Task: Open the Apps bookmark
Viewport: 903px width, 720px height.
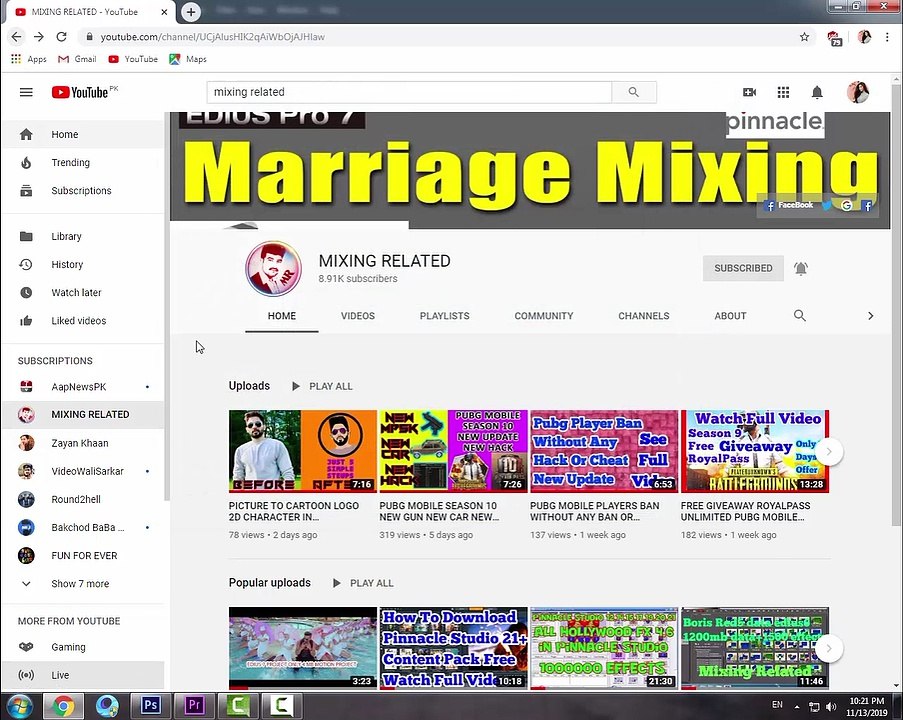Action: click(x=28, y=59)
